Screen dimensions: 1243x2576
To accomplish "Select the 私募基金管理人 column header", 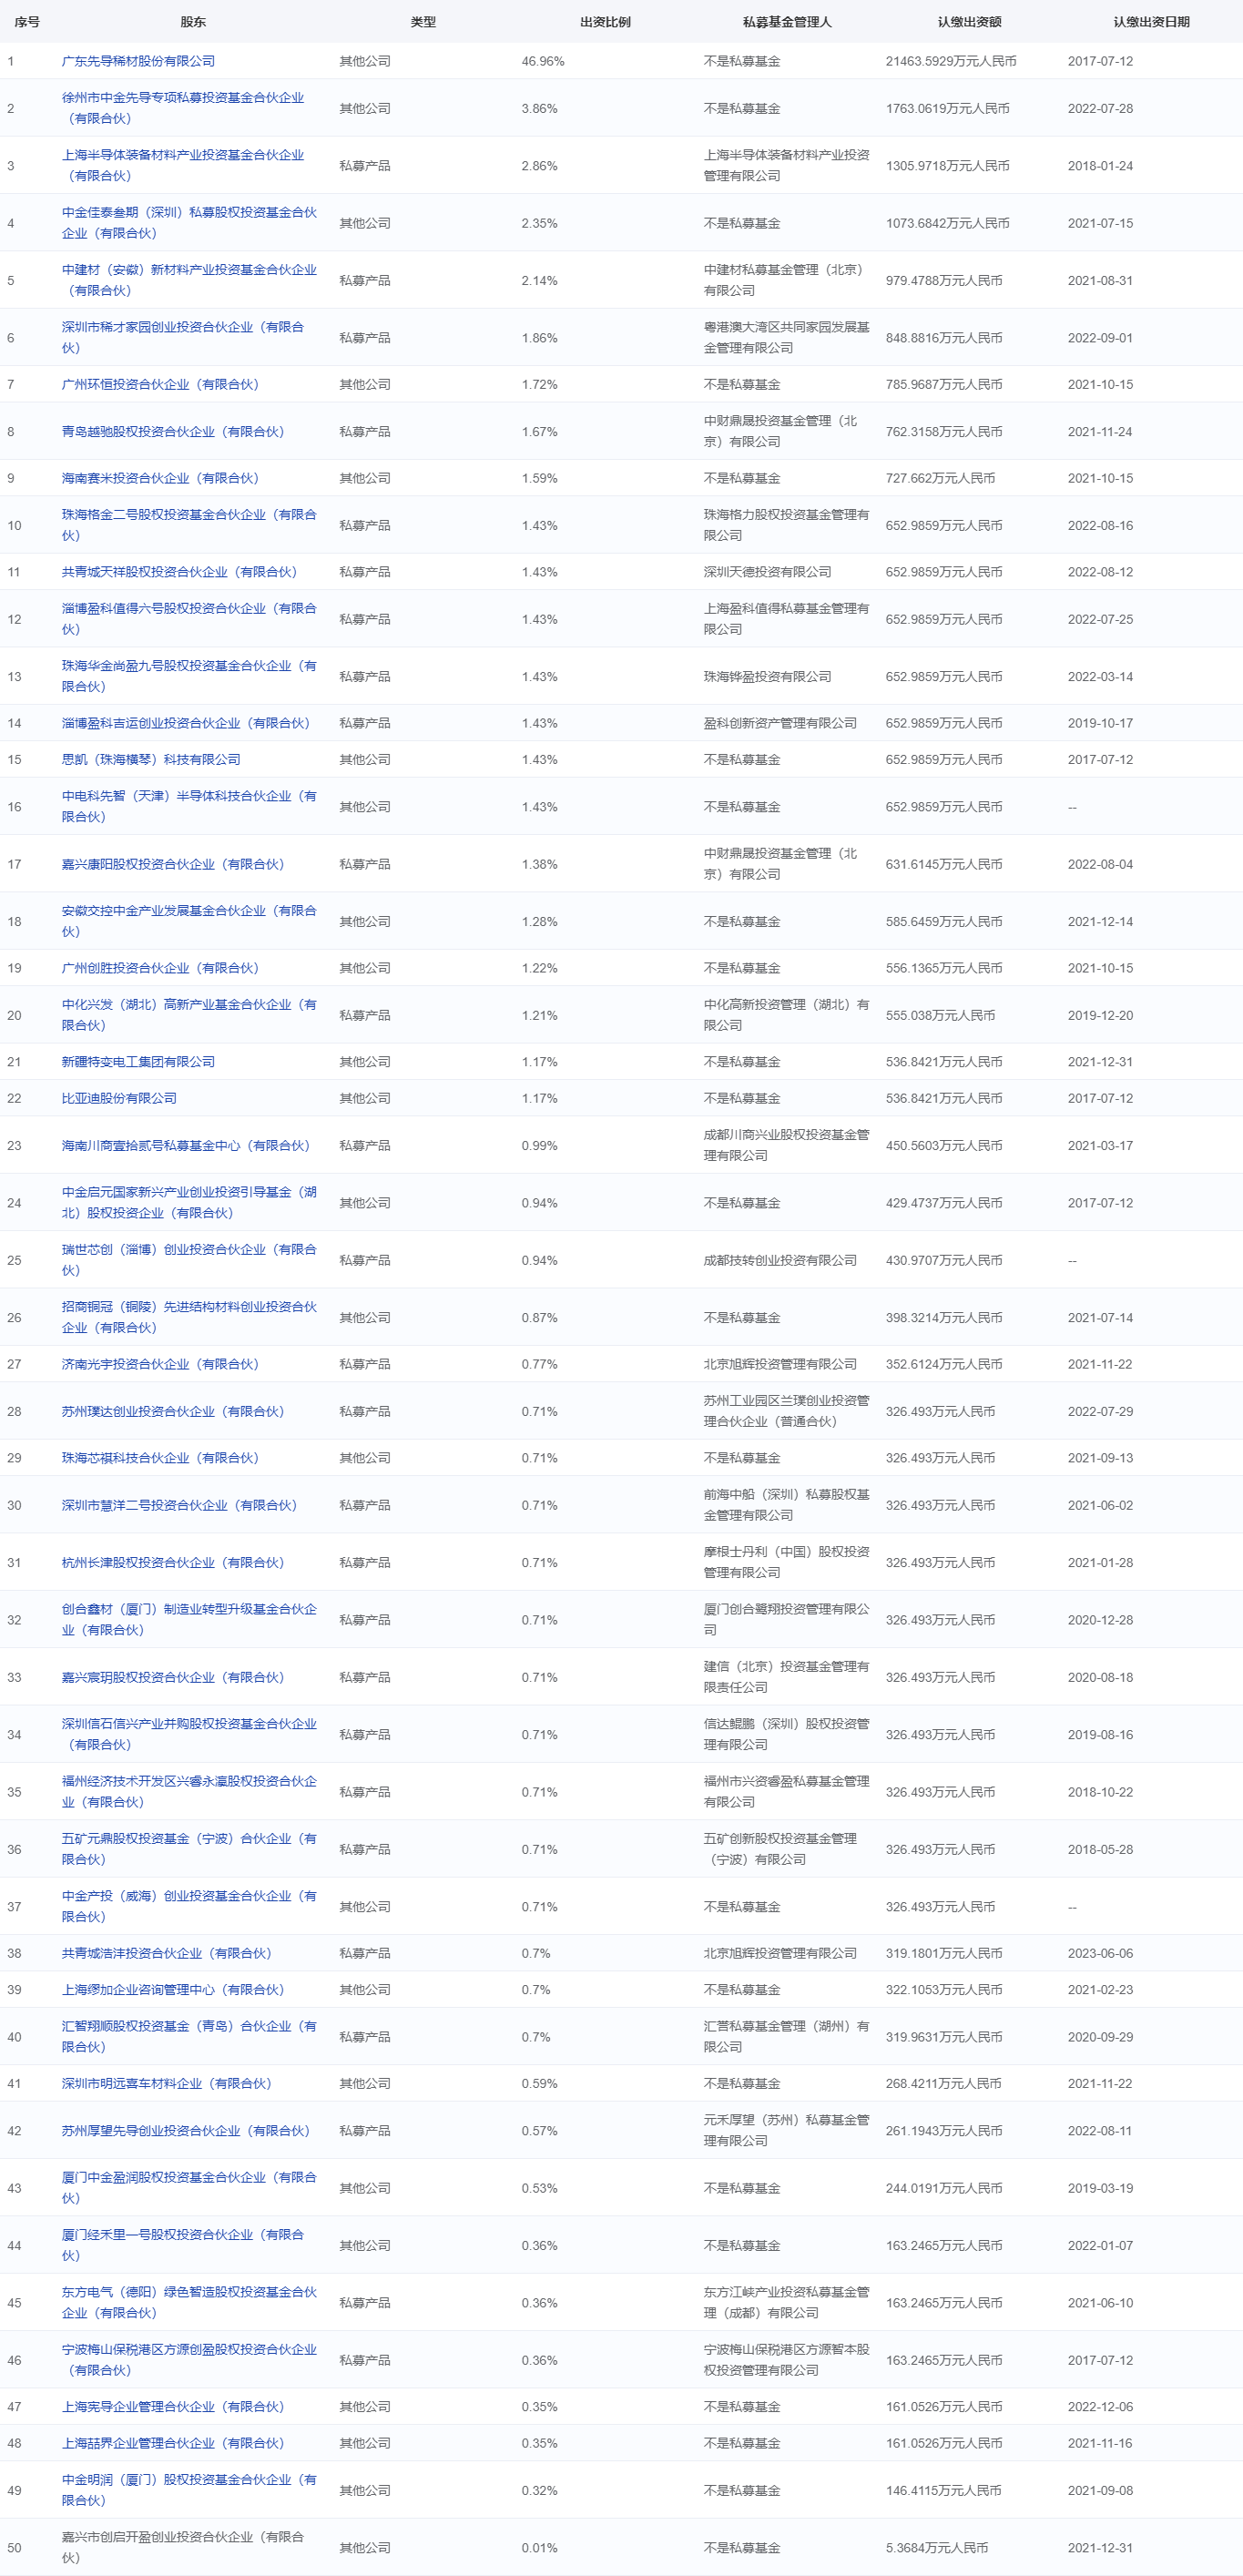I will point(787,22).
